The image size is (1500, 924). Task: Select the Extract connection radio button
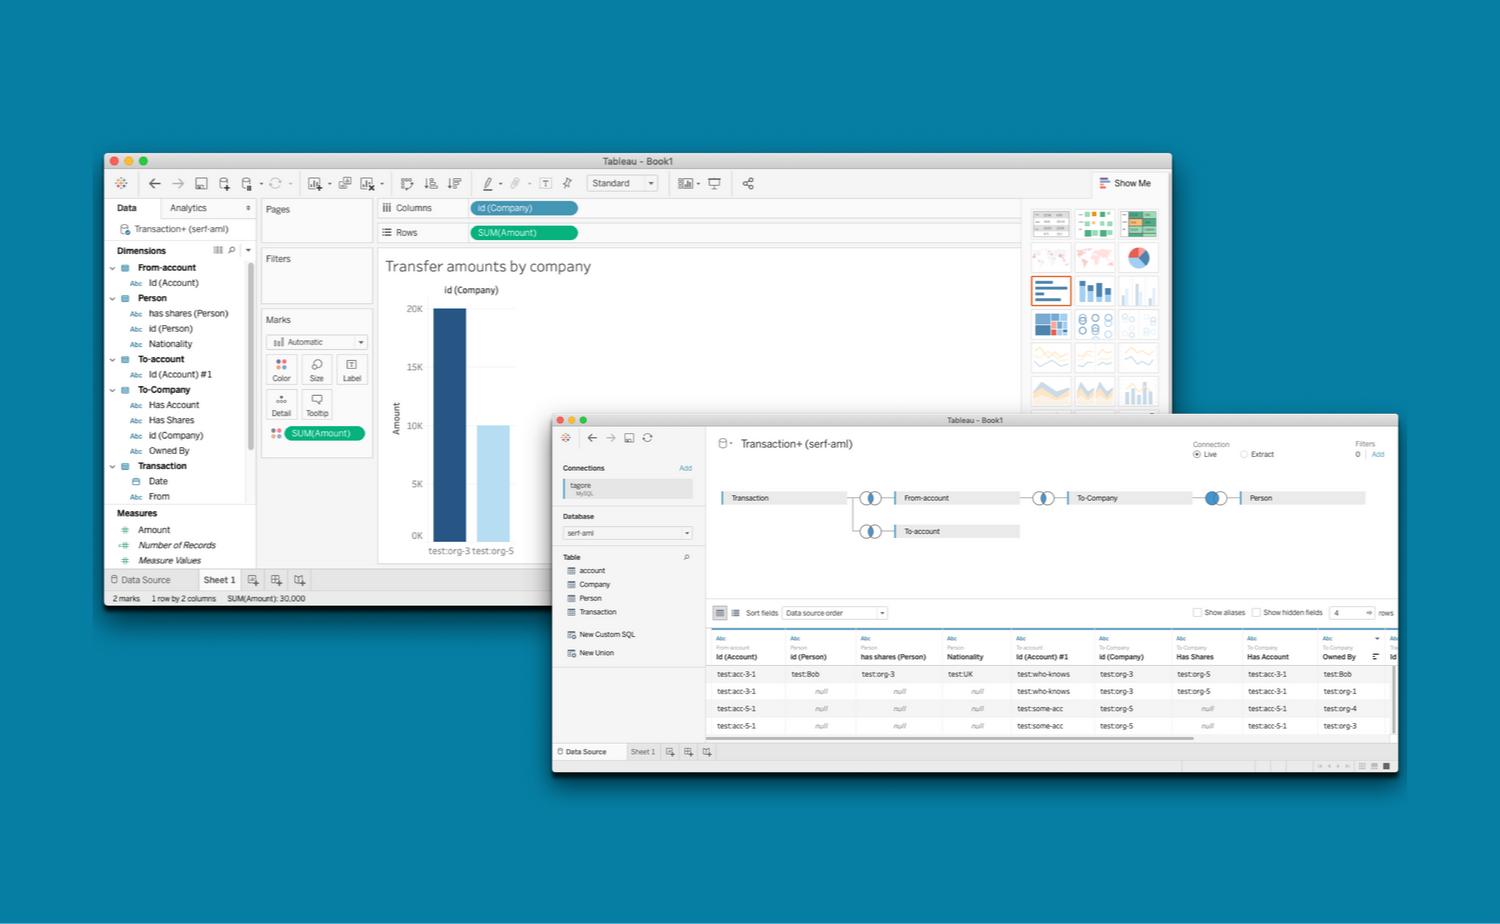click(1244, 454)
